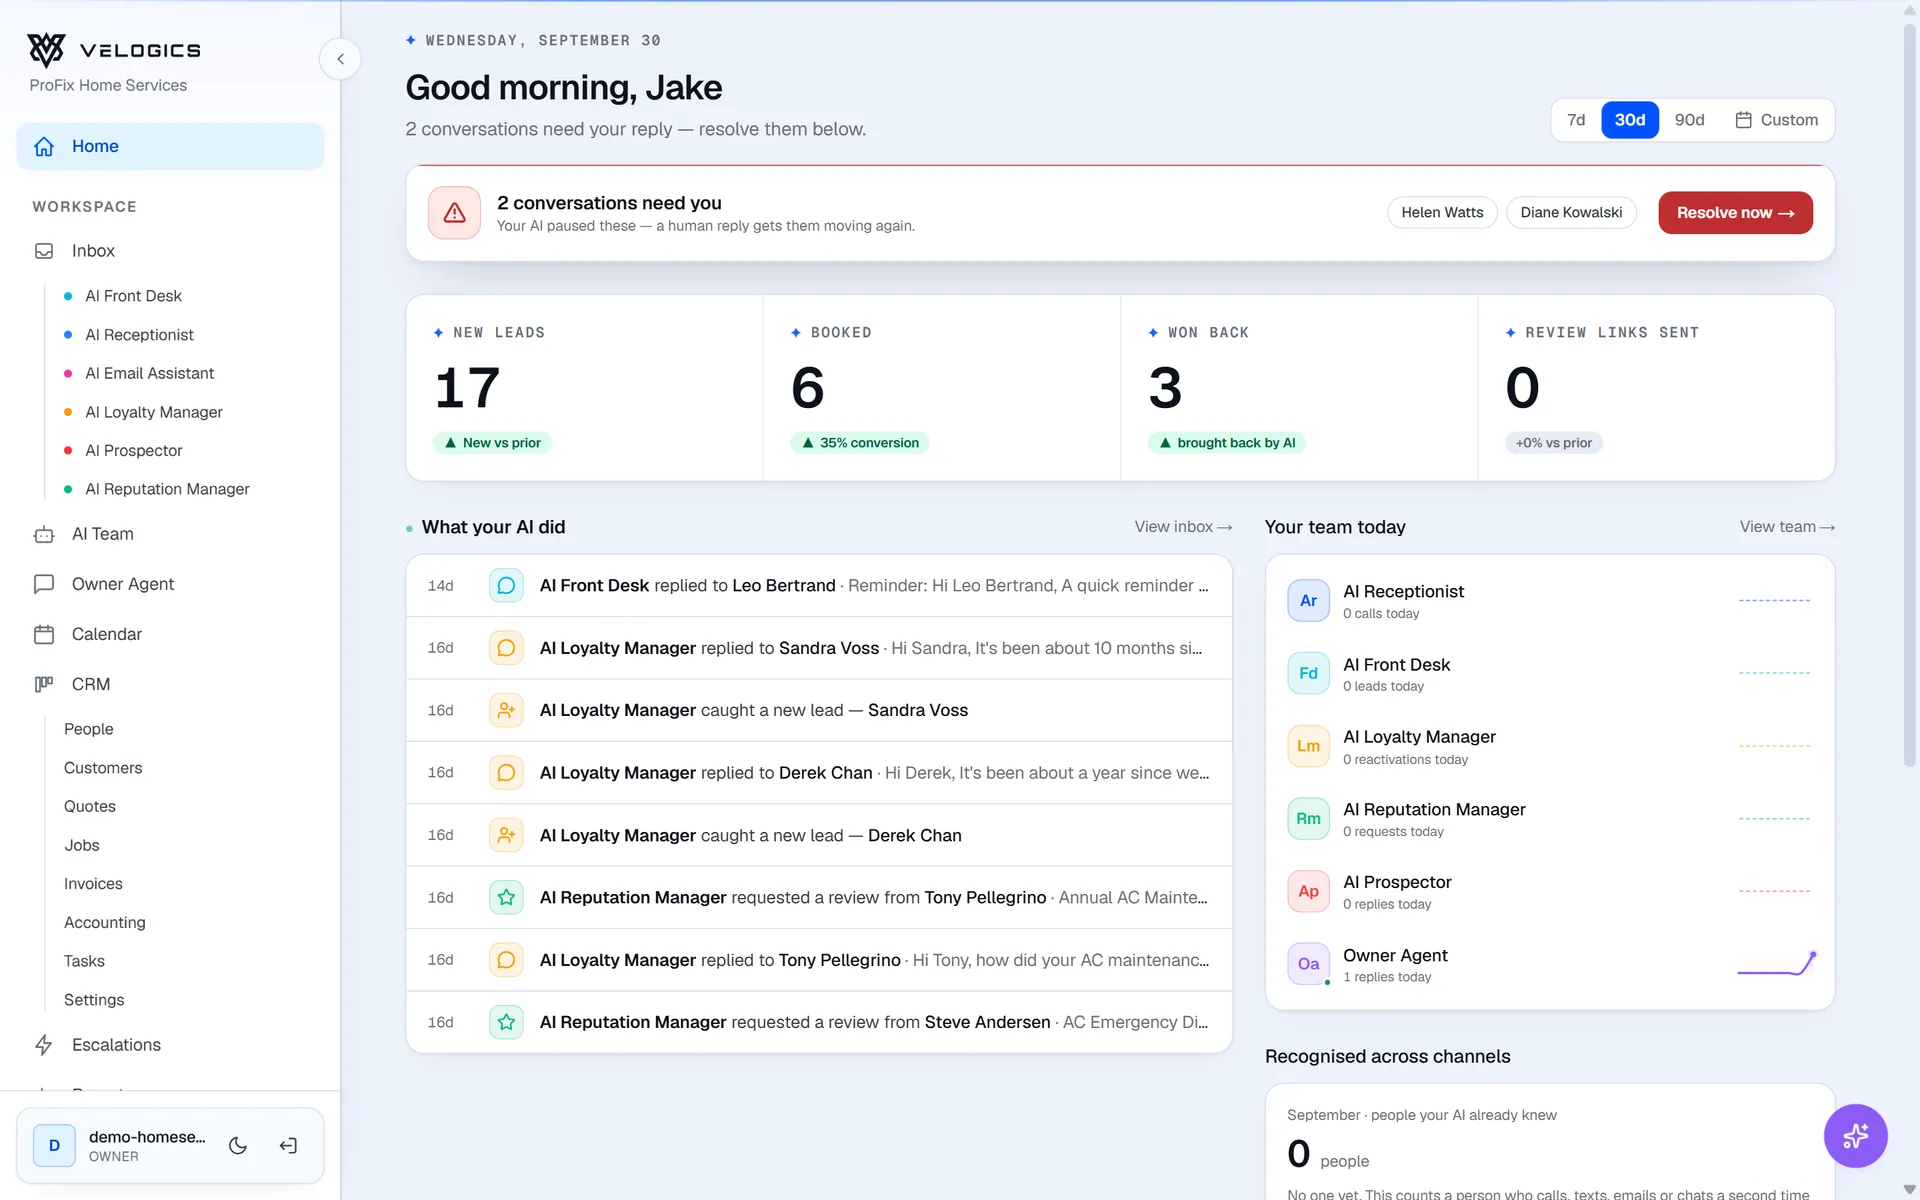This screenshot has width=1920, height=1200.
Task: Open AI Front Desk reply to Leo Bertrand
Action: (819, 586)
